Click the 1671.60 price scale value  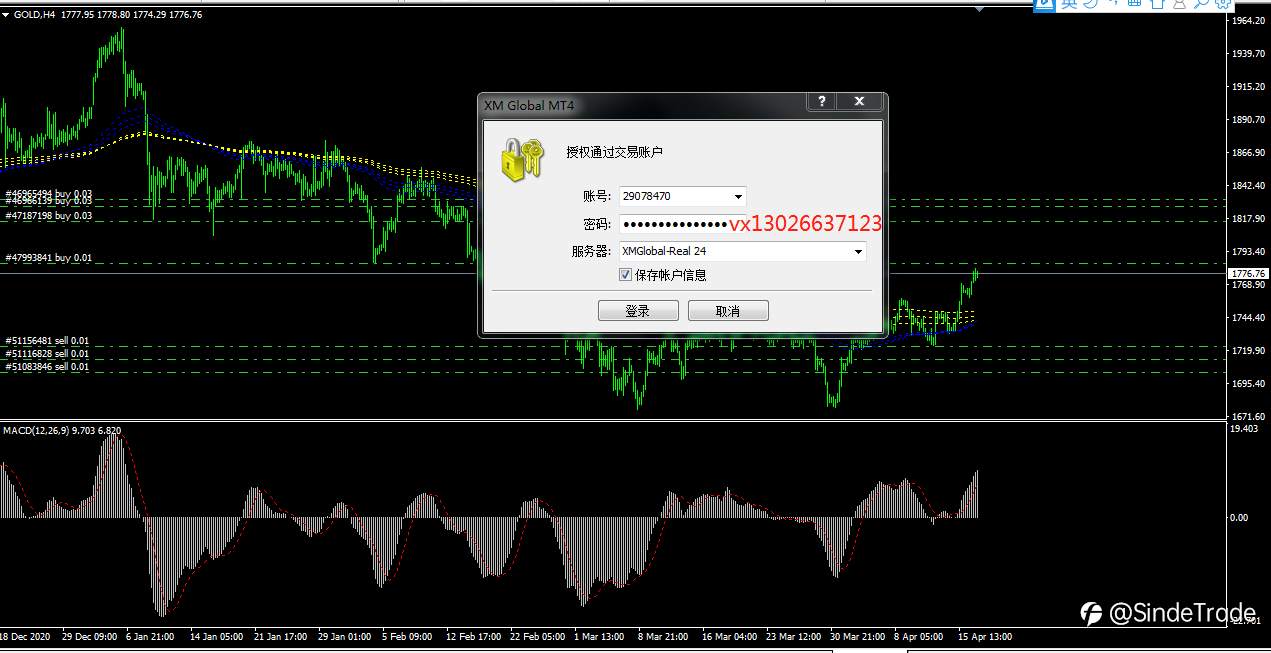point(1251,416)
